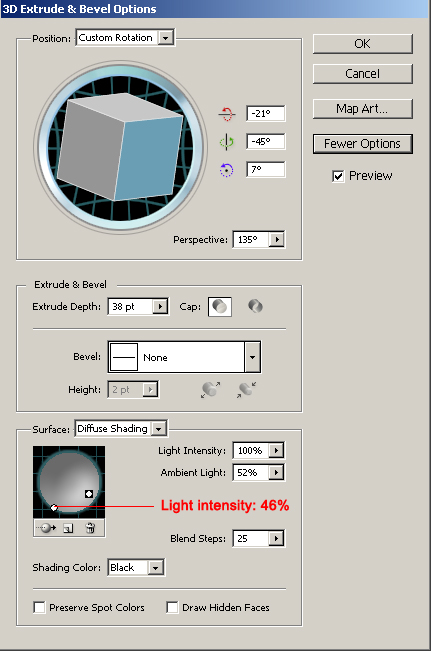This screenshot has width=431, height=651.
Task: Turn cap on for solid appearance
Action: pos(220,307)
